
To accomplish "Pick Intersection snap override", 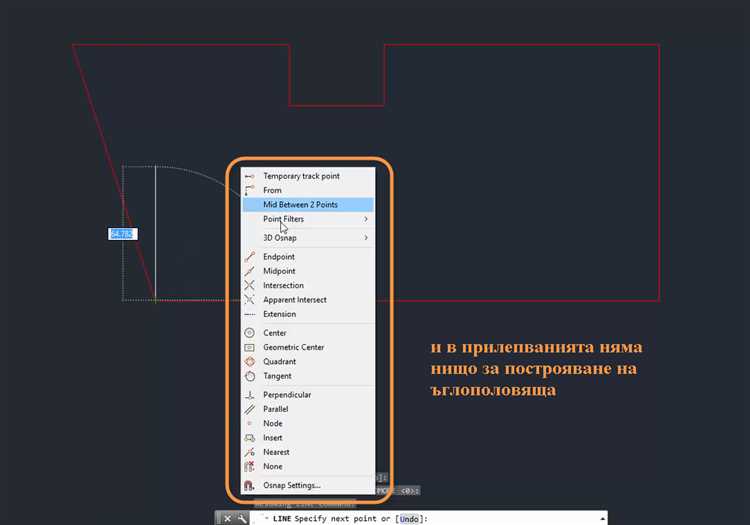I will coord(308,285).
